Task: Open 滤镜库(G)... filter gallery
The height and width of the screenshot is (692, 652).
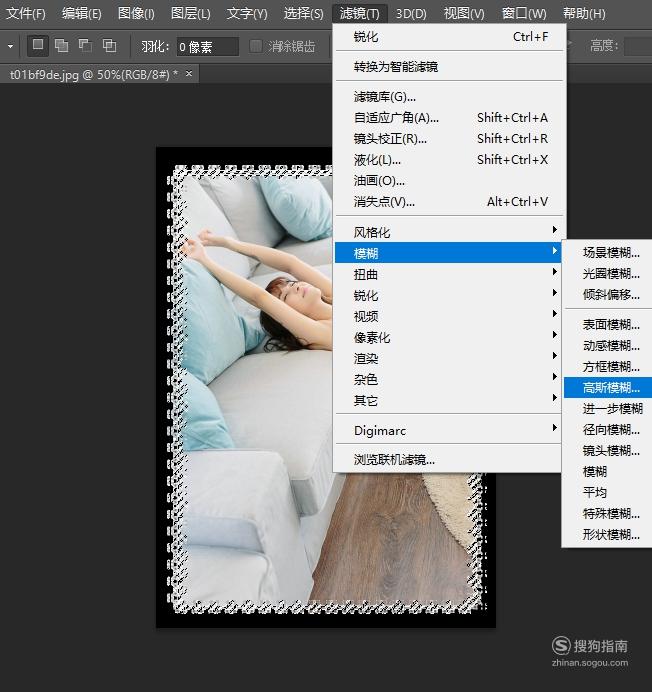Action: (449, 97)
